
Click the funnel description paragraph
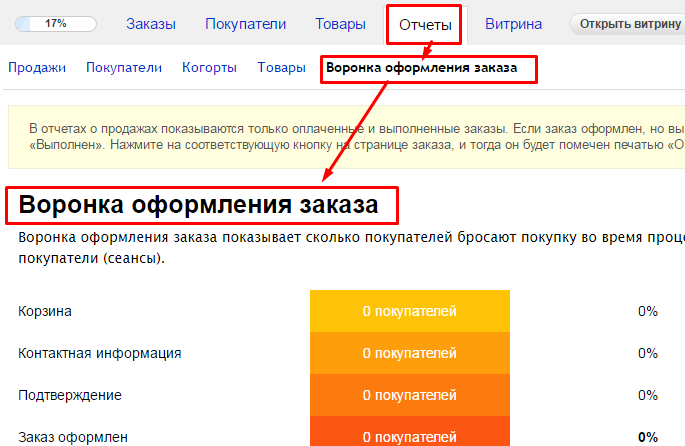[x=351, y=248]
